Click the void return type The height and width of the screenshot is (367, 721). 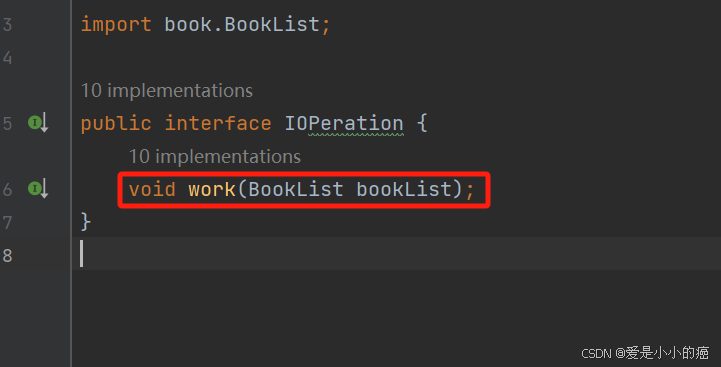152,189
